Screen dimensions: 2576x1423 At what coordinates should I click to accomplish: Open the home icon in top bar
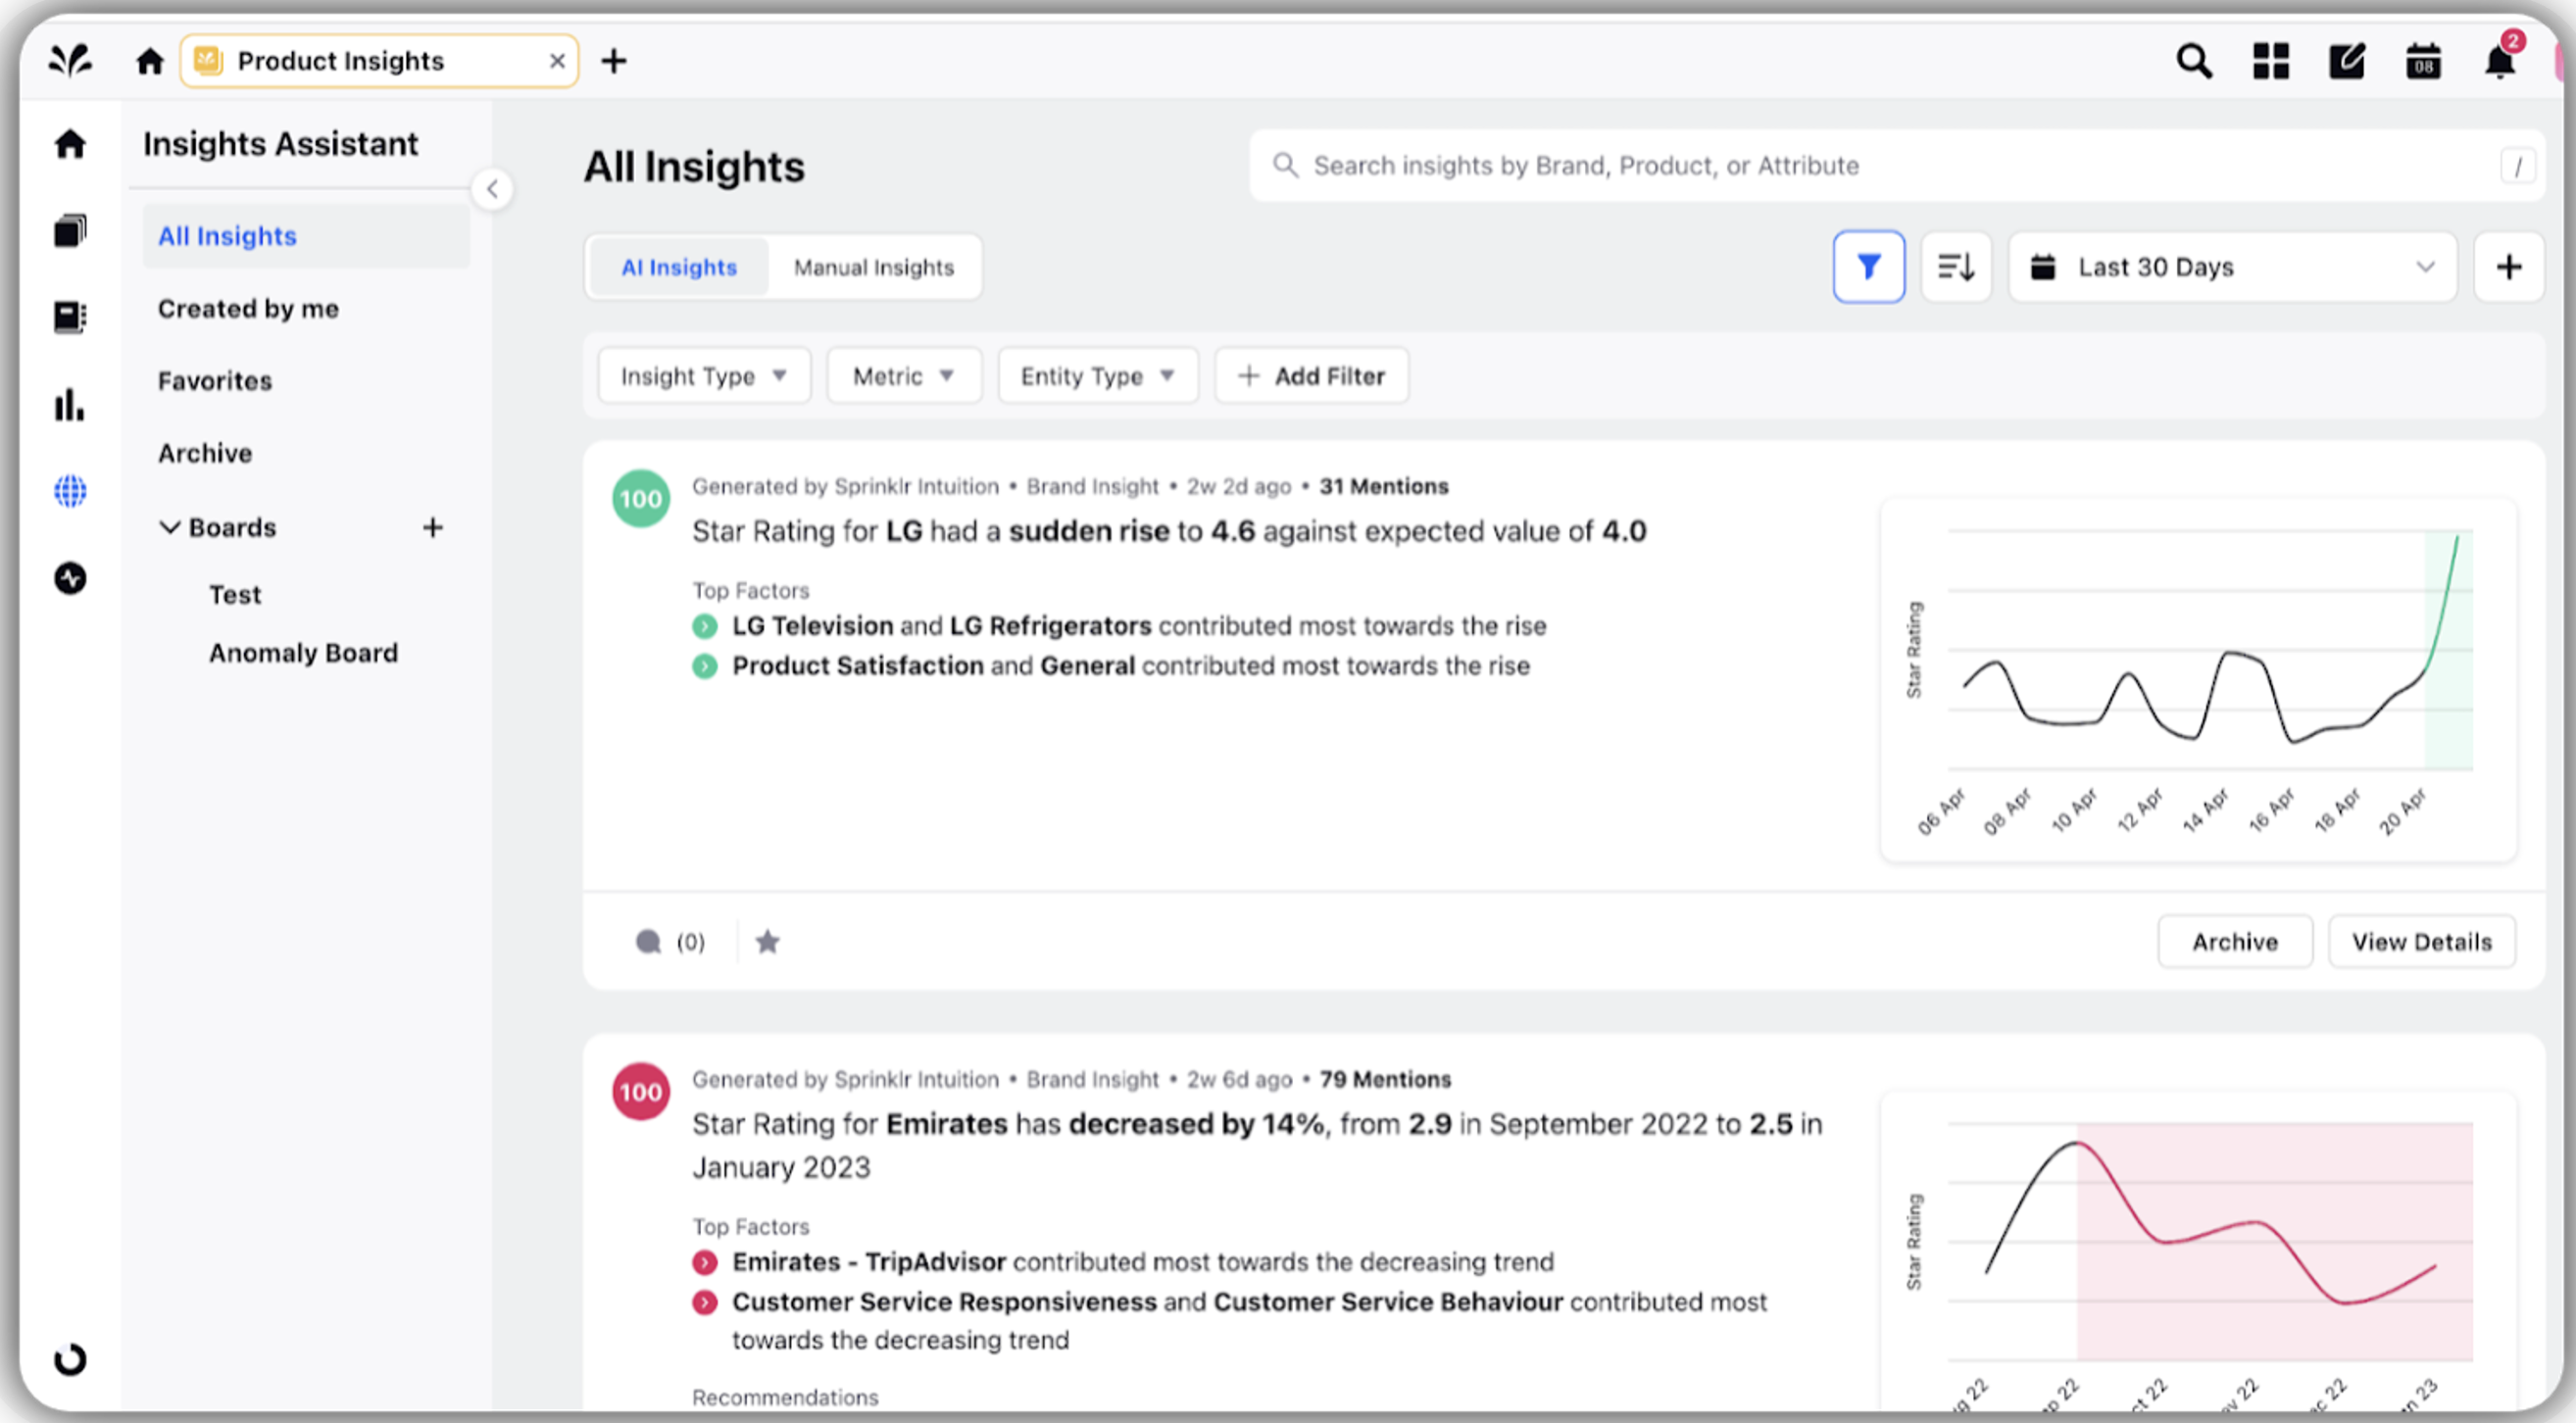150,61
